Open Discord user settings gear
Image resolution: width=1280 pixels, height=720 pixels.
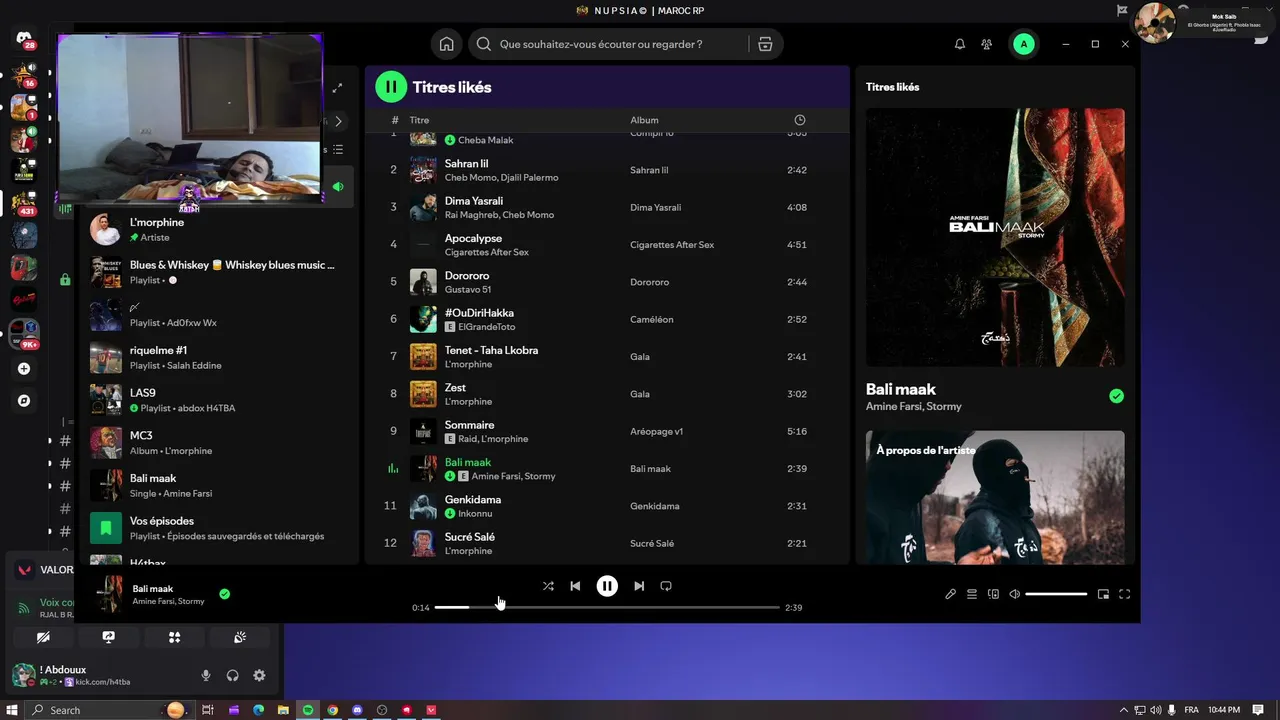pyautogui.click(x=259, y=675)
